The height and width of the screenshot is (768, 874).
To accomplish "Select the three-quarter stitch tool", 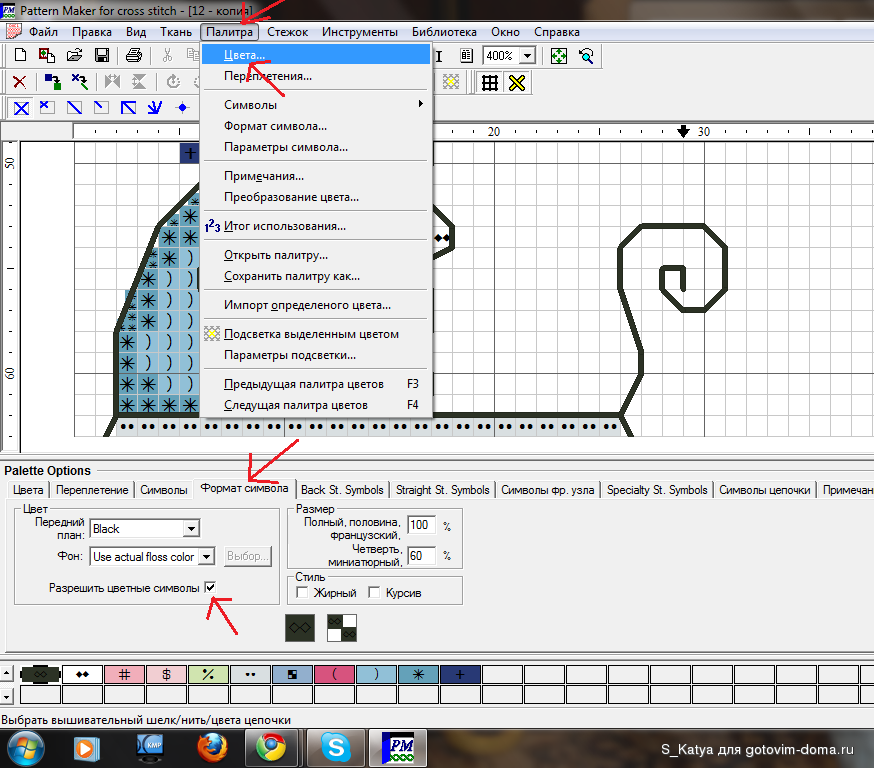I will point(128,108).
